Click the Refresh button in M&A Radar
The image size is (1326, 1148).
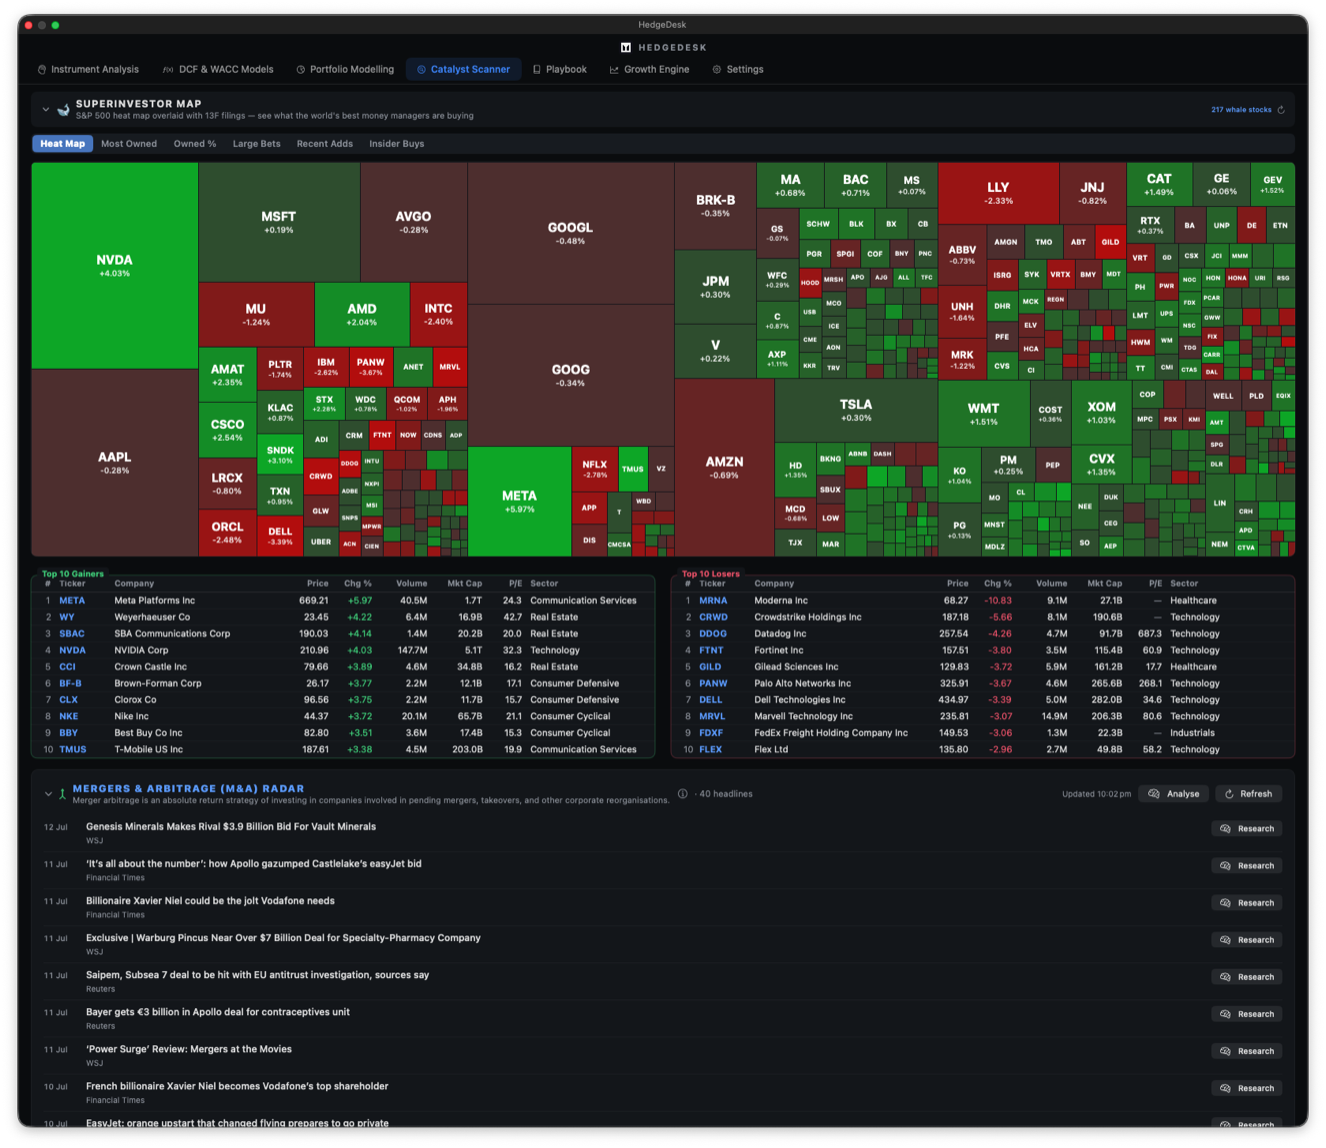click(x=1248, y=794)
